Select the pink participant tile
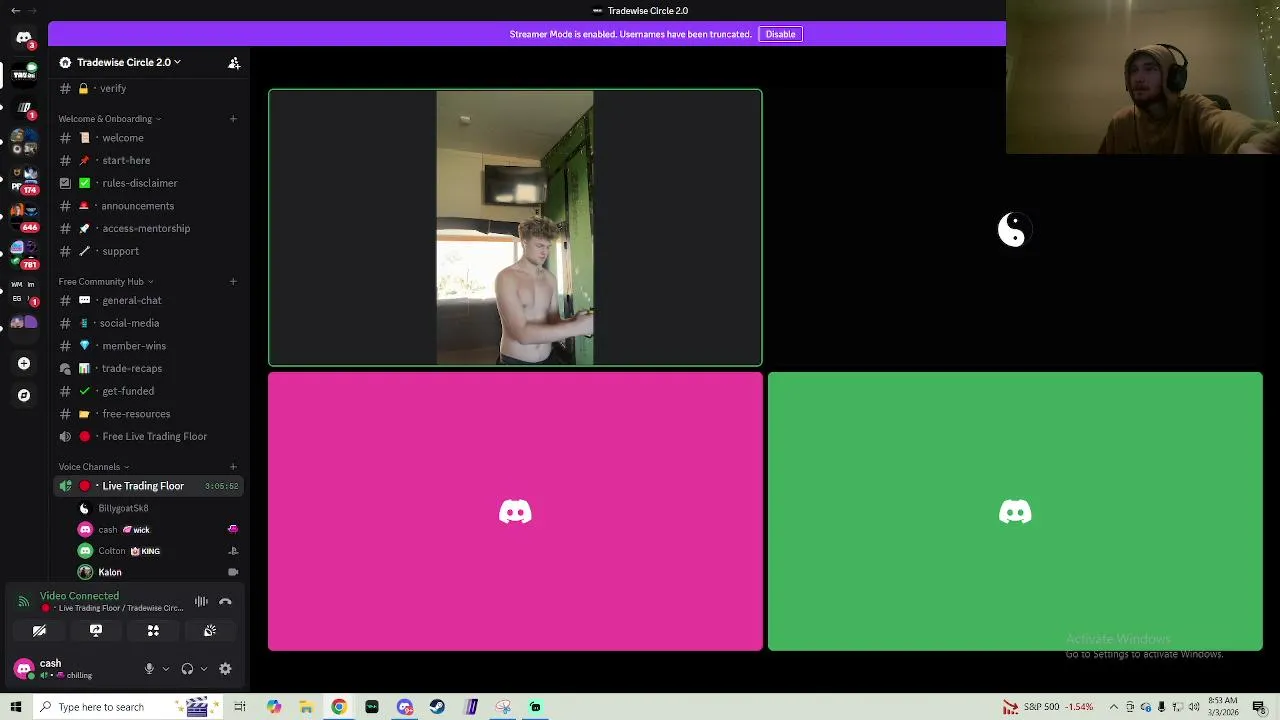The height and width of the screenshot is (720, 1280). [x=515, y=512]
